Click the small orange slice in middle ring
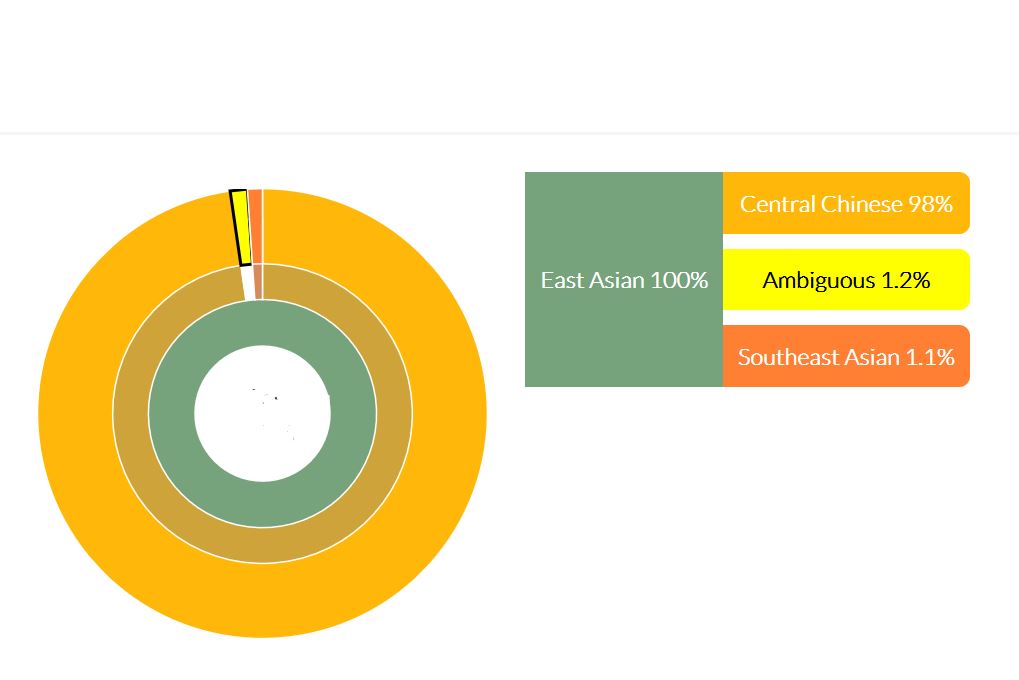The width and height of the screenshot is (1019, 680). [258, 282]
